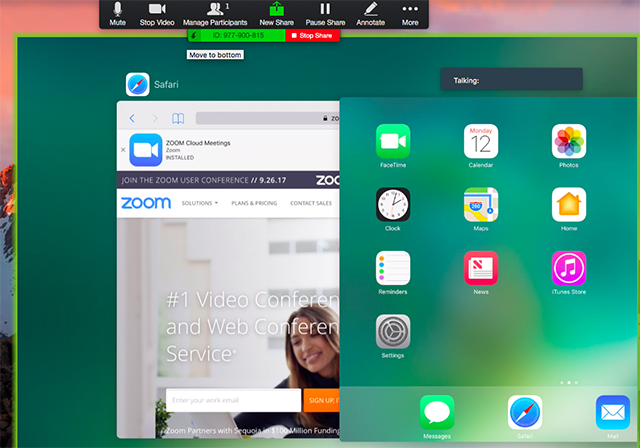Open the Annotate tool
640x448 pixels.
371,14
